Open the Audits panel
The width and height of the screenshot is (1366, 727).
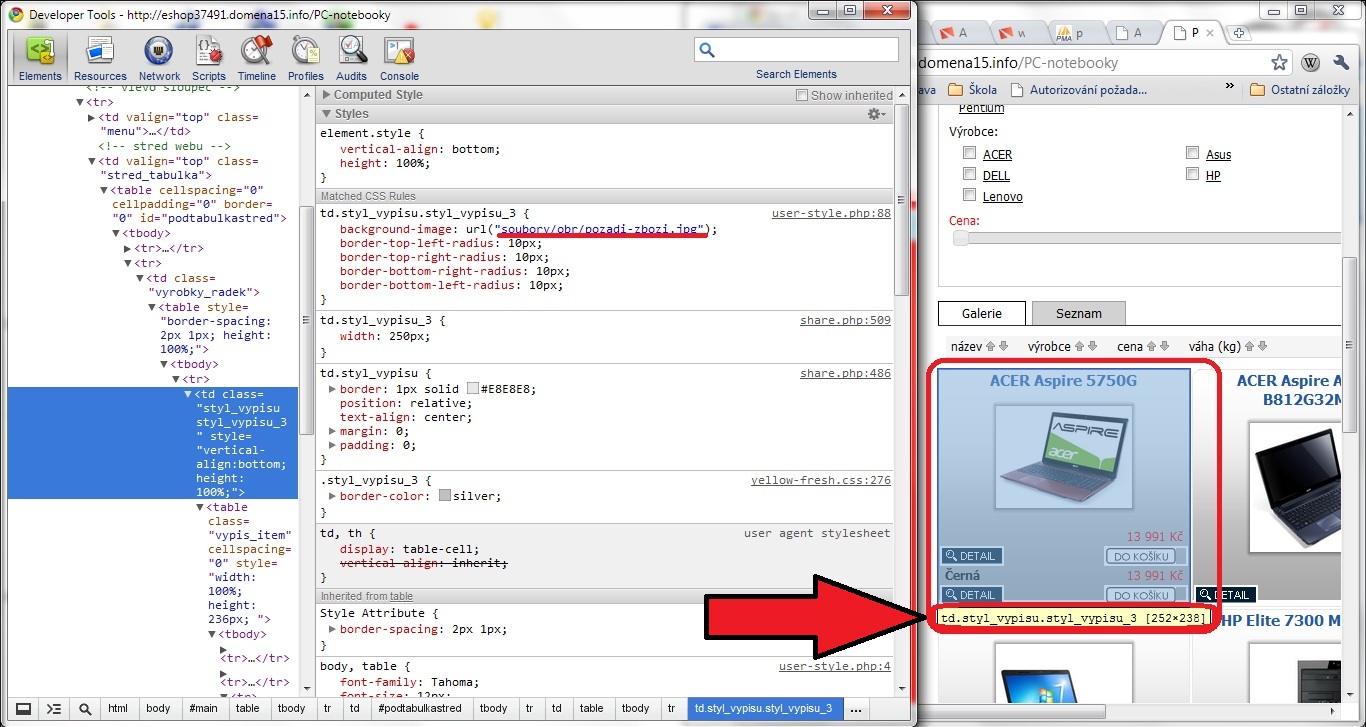(x=352, y=58)
